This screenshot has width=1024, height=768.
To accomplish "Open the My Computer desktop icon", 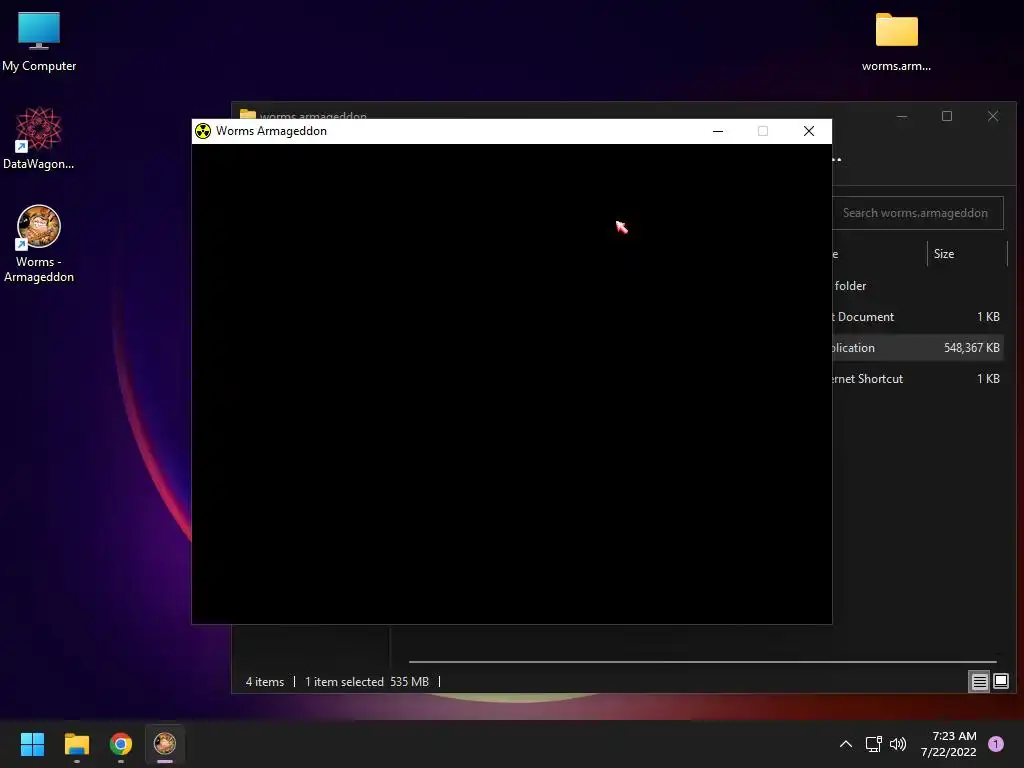I will point(39,40).
